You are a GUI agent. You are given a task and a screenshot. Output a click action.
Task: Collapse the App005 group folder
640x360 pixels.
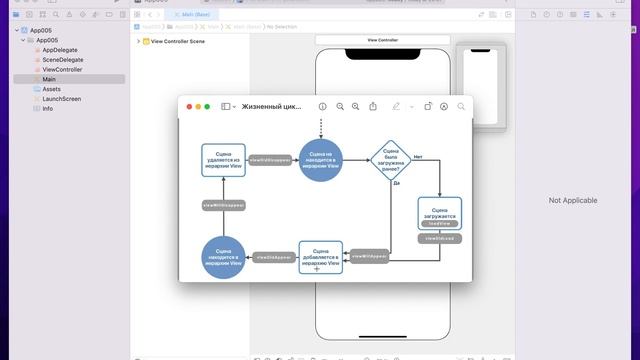(23, 40)
